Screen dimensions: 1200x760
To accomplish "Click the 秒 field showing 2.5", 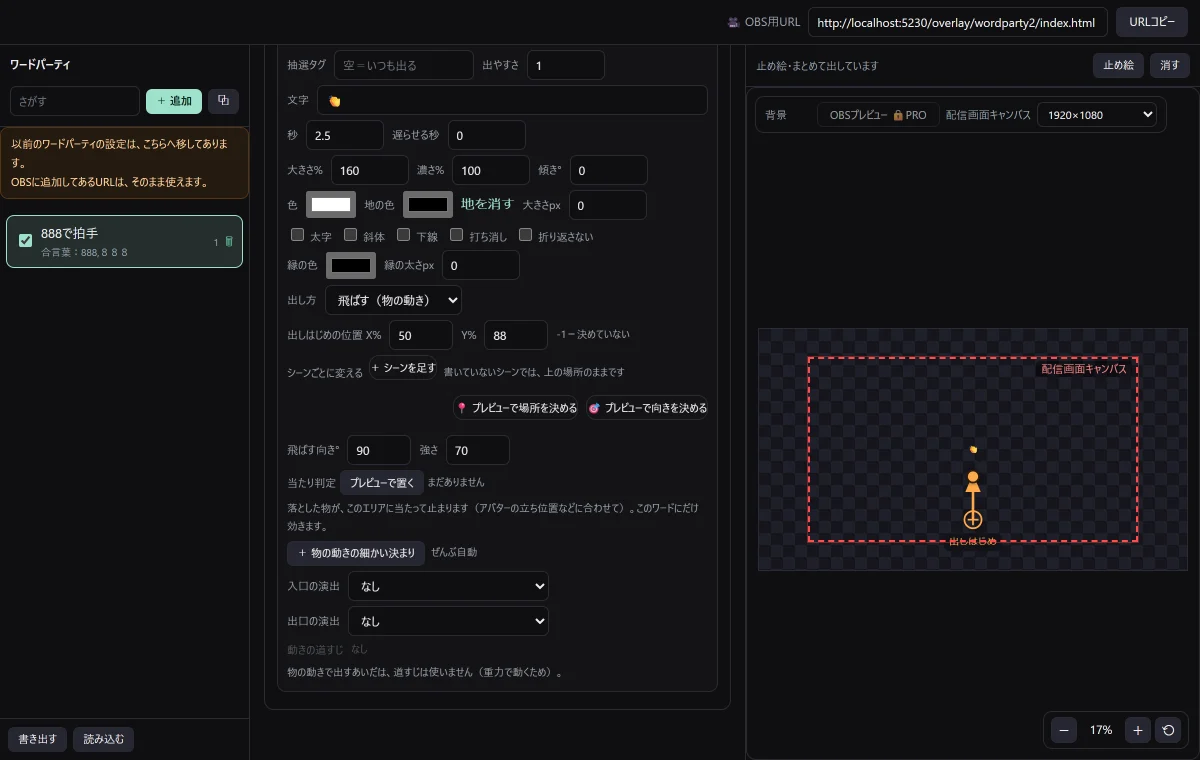I will [x=345, y=135].
